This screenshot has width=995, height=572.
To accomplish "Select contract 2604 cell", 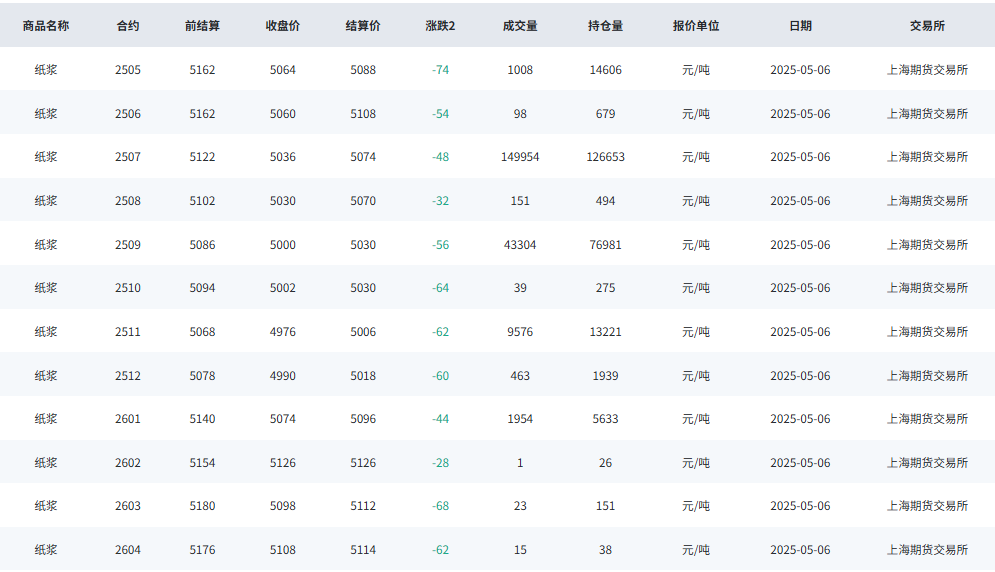I will point(128,550).
